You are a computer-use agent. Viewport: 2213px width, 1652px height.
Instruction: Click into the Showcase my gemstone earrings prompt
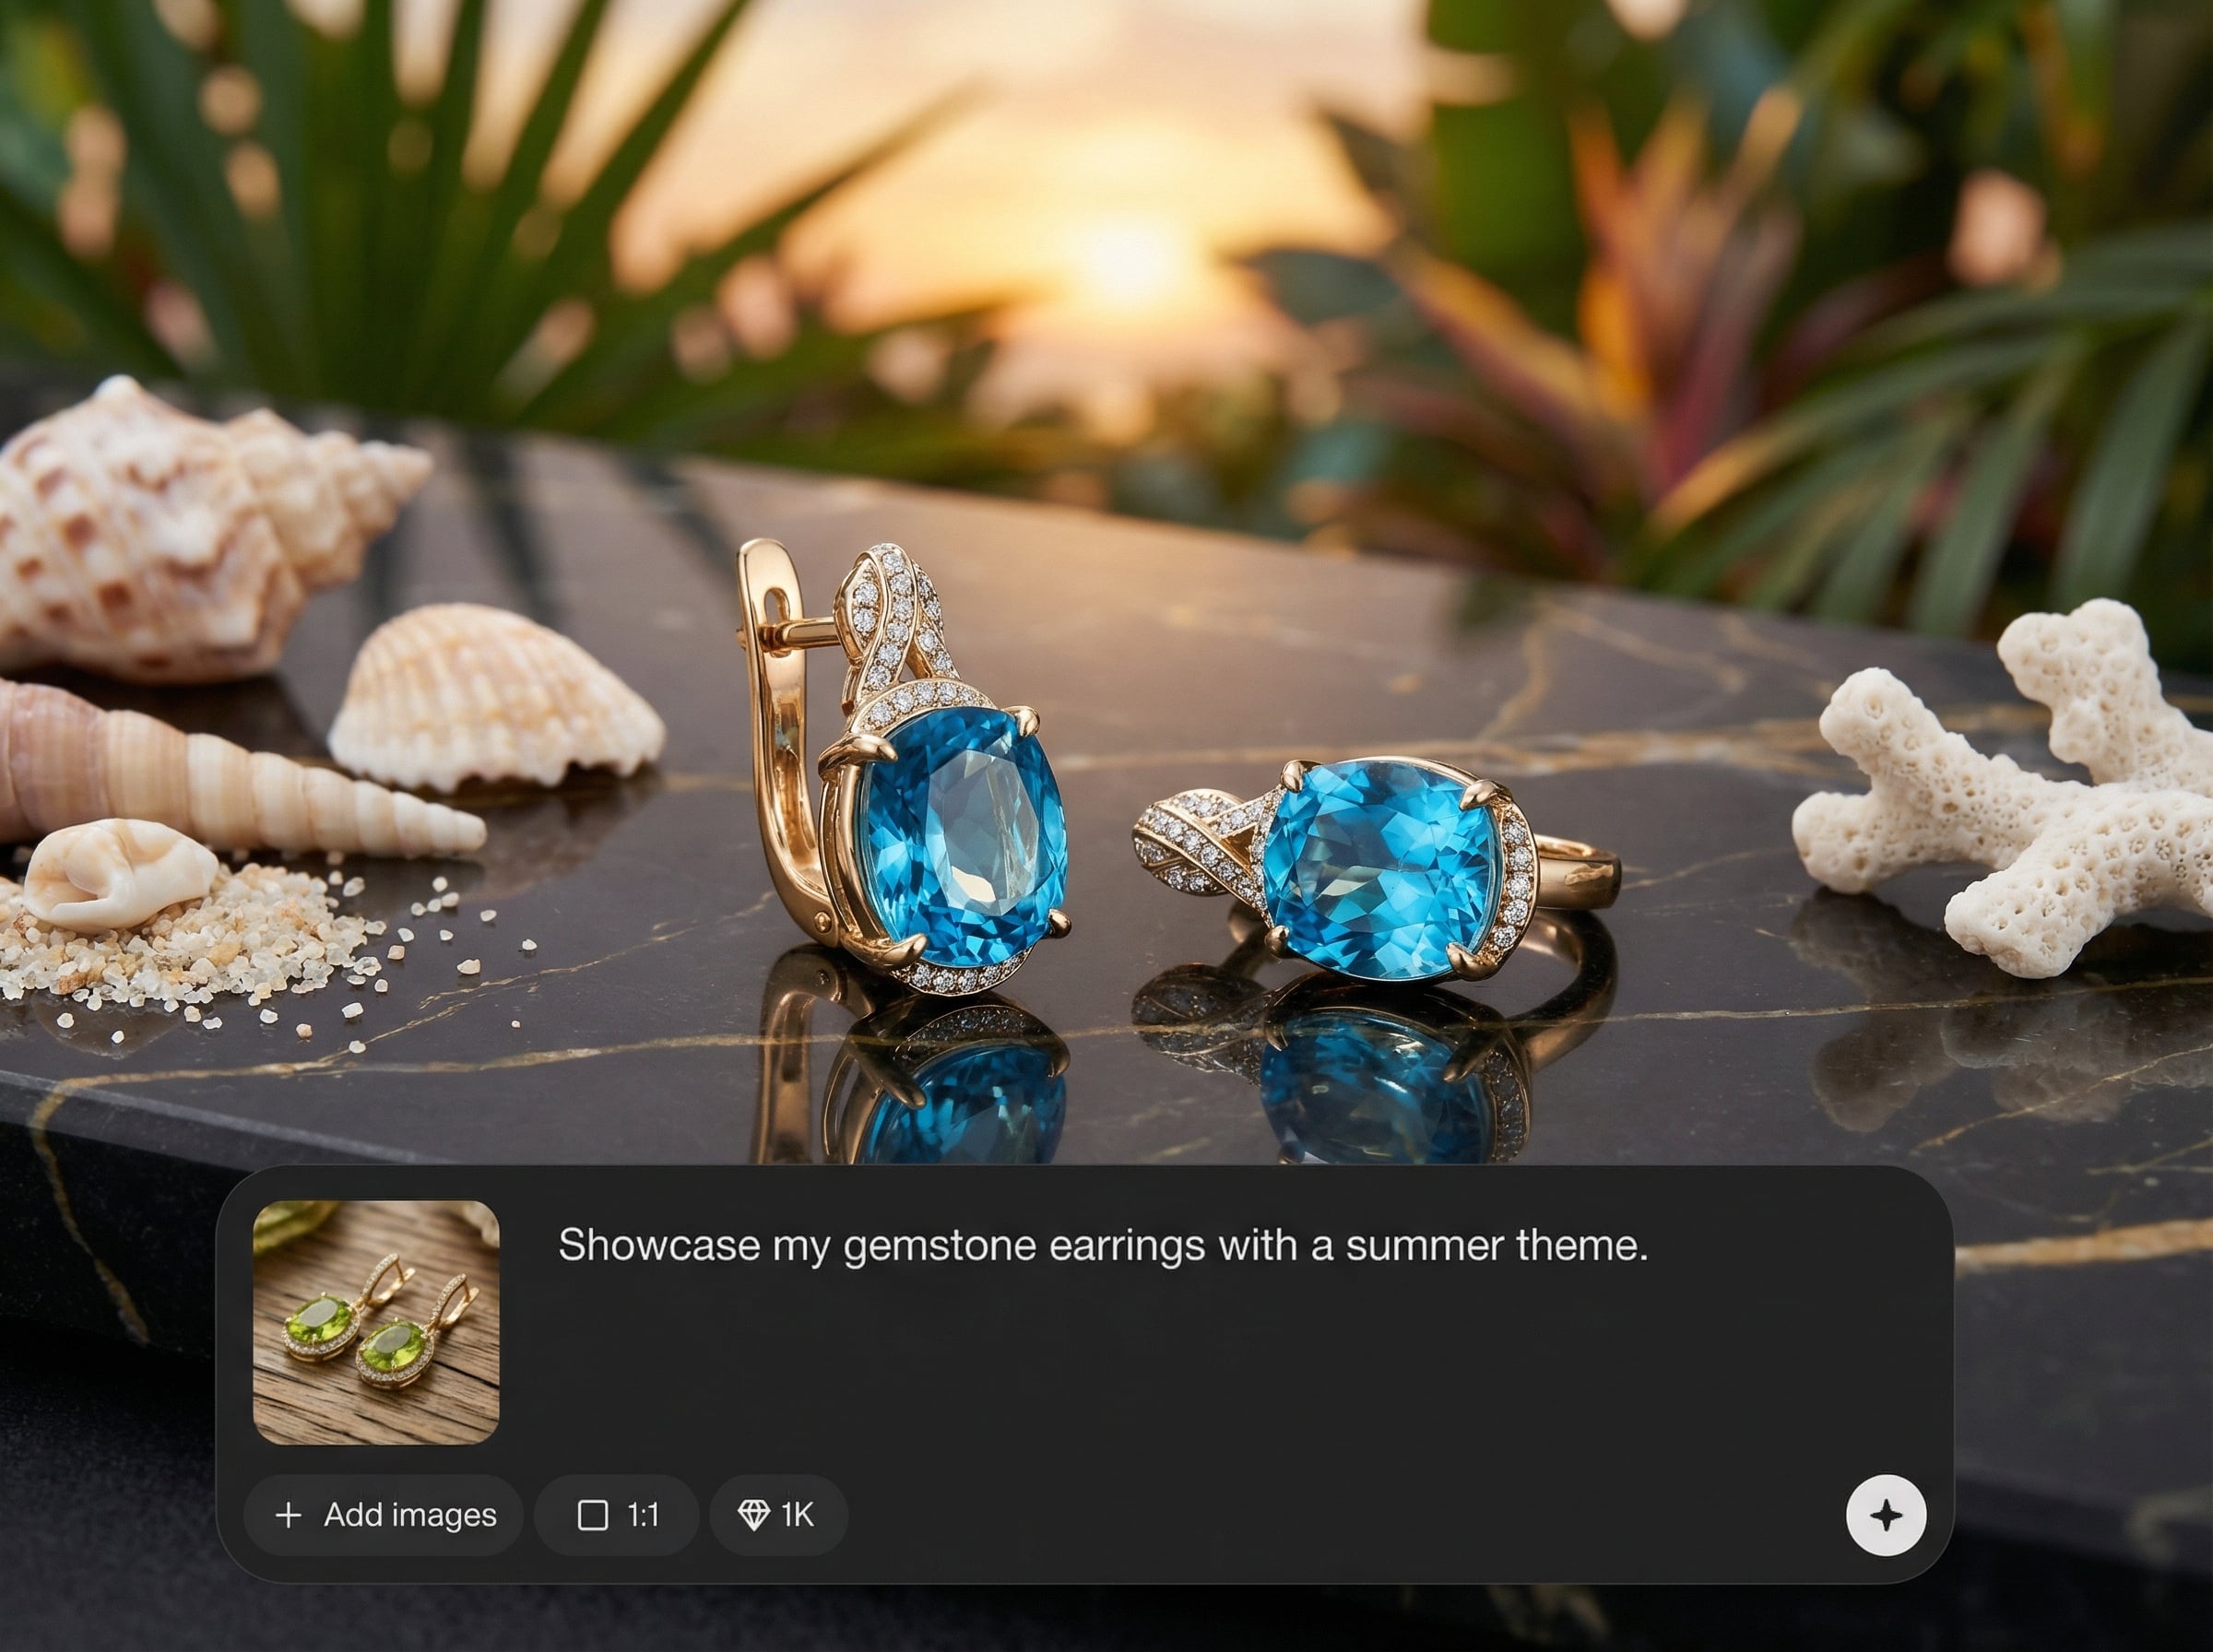[x=1102, y=1245]
